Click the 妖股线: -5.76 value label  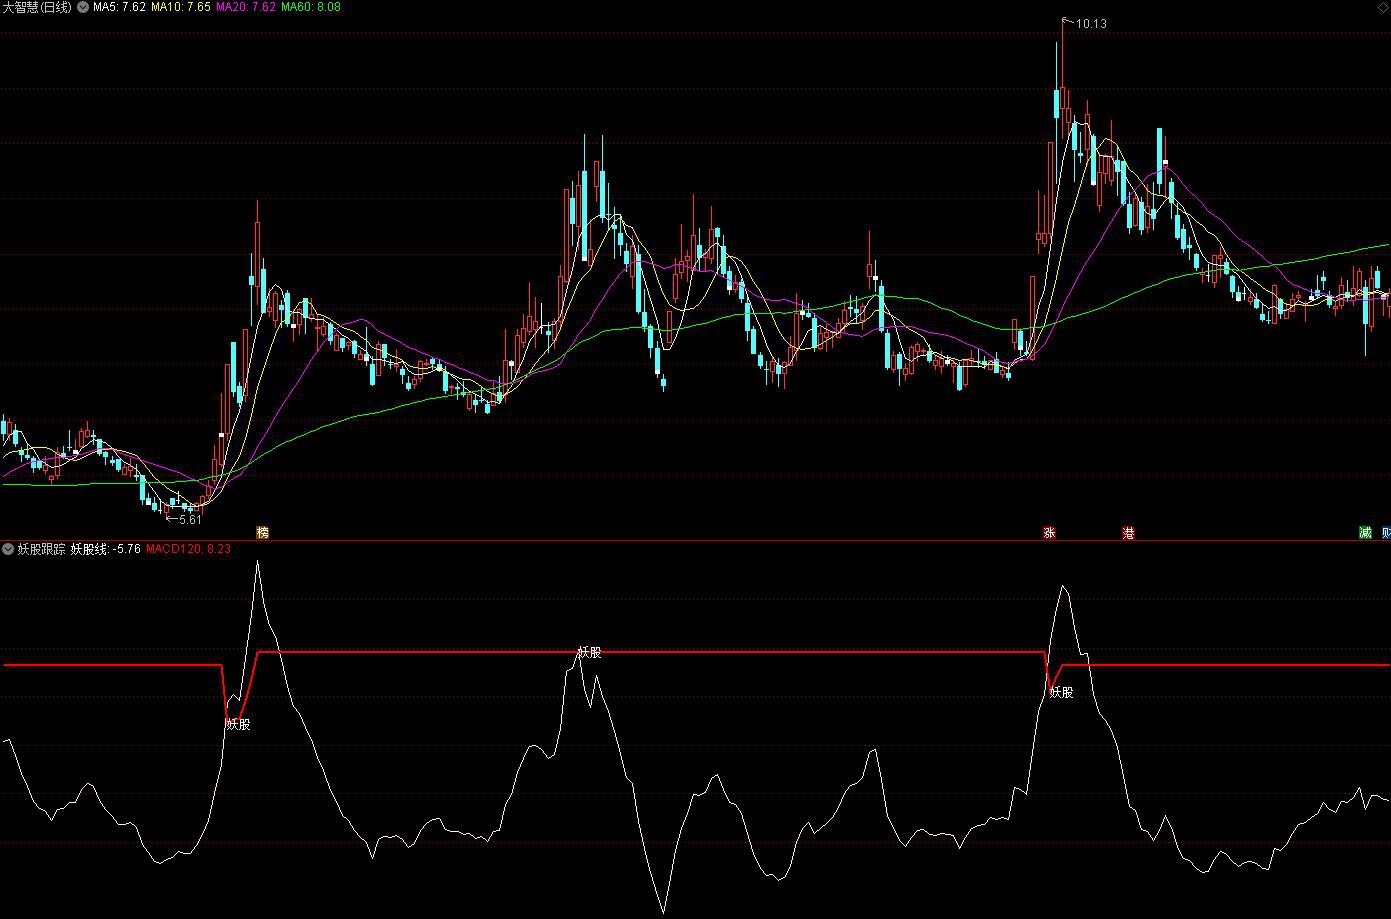click(x=105, y=549)
